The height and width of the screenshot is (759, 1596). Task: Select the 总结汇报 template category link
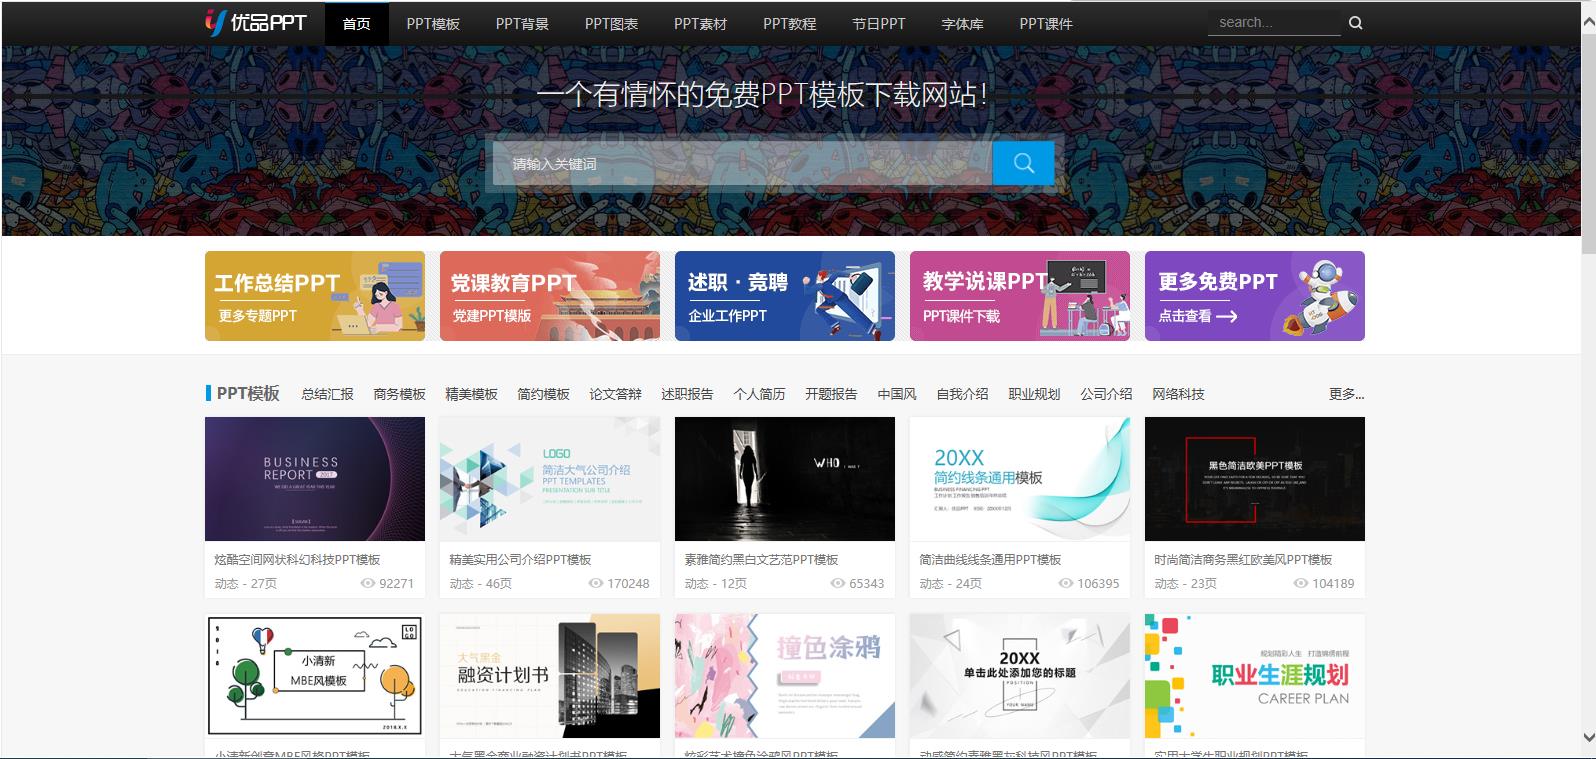point(327,394)
